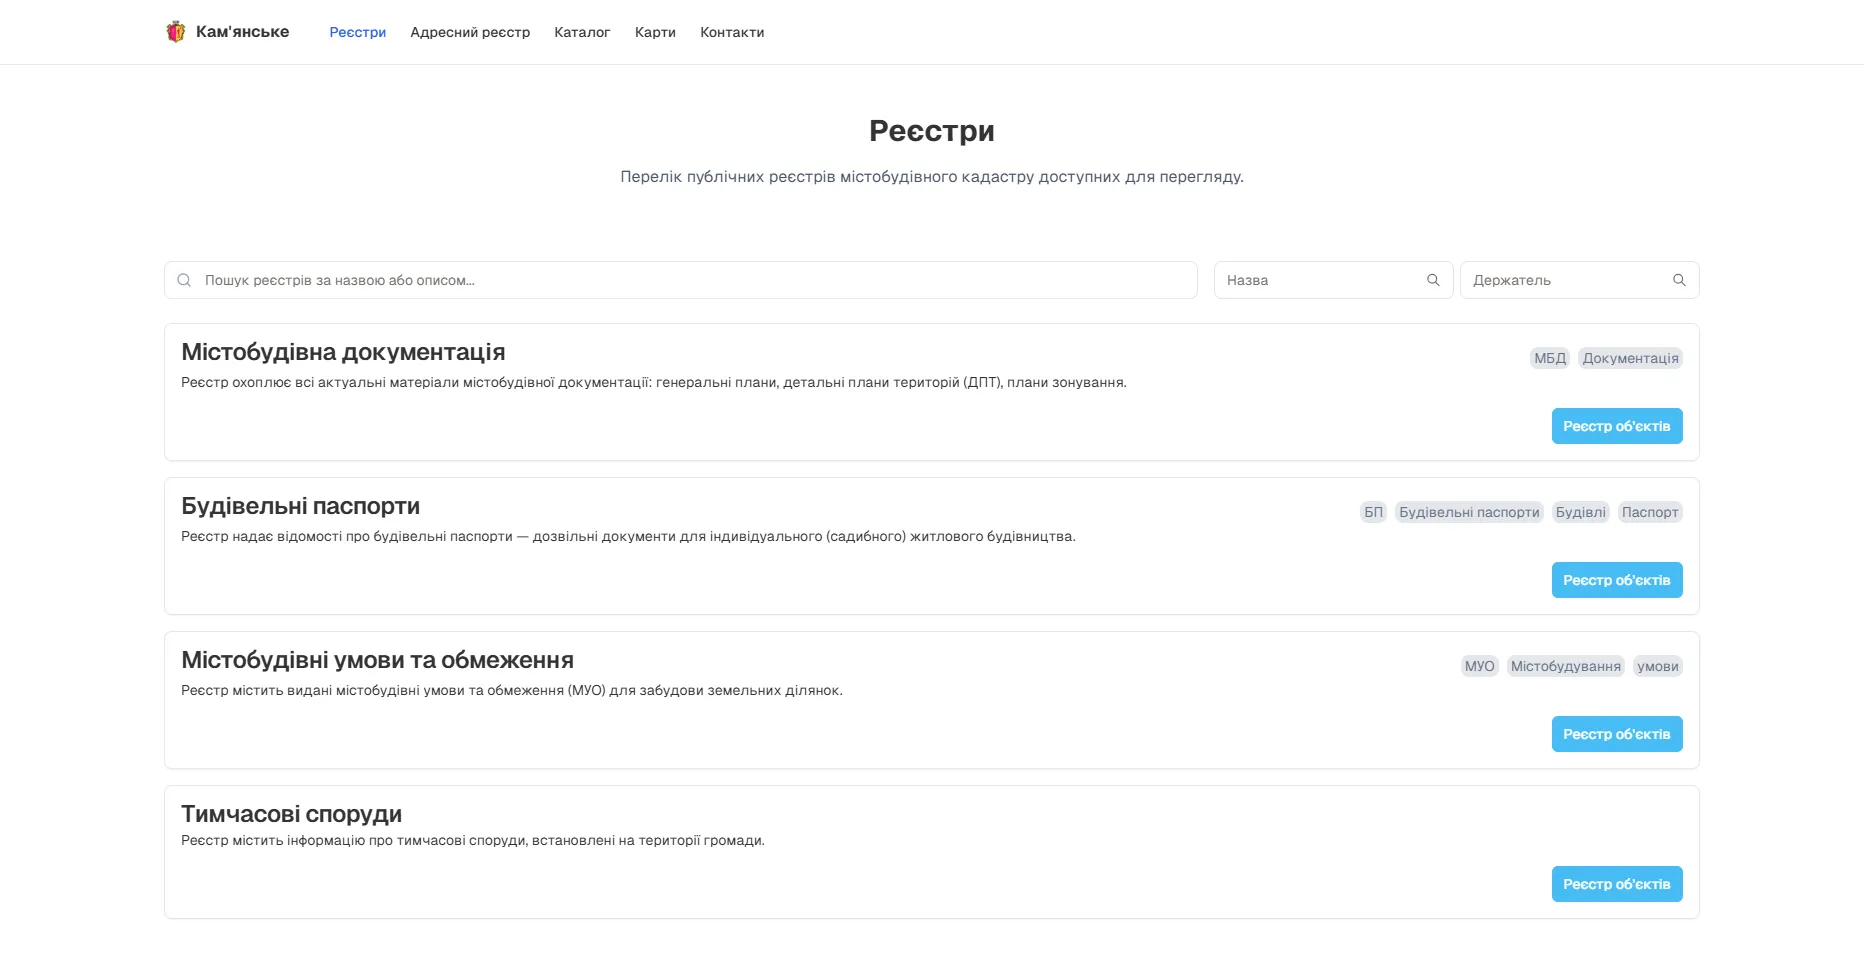Viewport: 1864px width, 964px height.
Task: Select the МУО tag
Action: click(x=1479, y=666)
